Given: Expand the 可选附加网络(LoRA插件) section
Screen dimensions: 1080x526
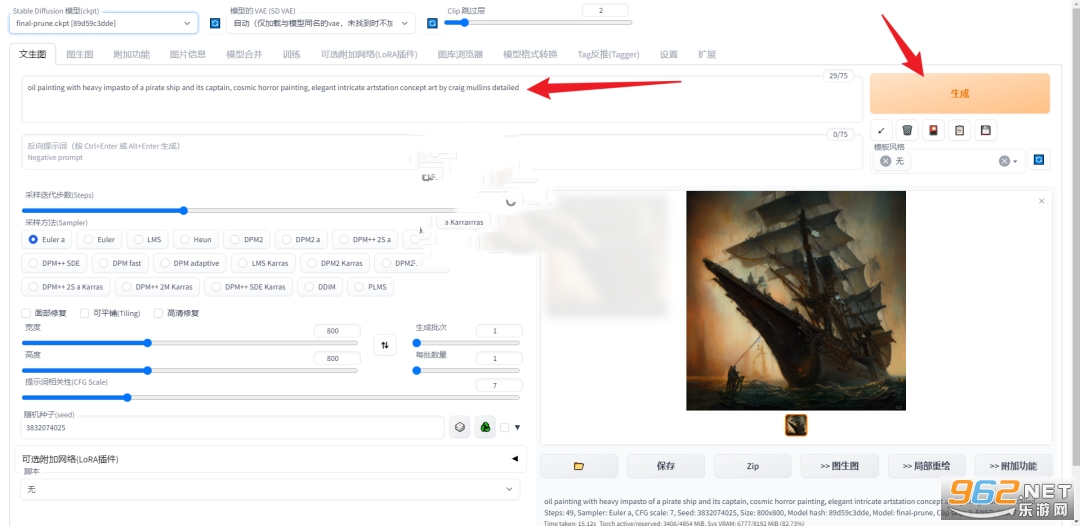Looking at the screenshot, I should click(x=270, y=459).
